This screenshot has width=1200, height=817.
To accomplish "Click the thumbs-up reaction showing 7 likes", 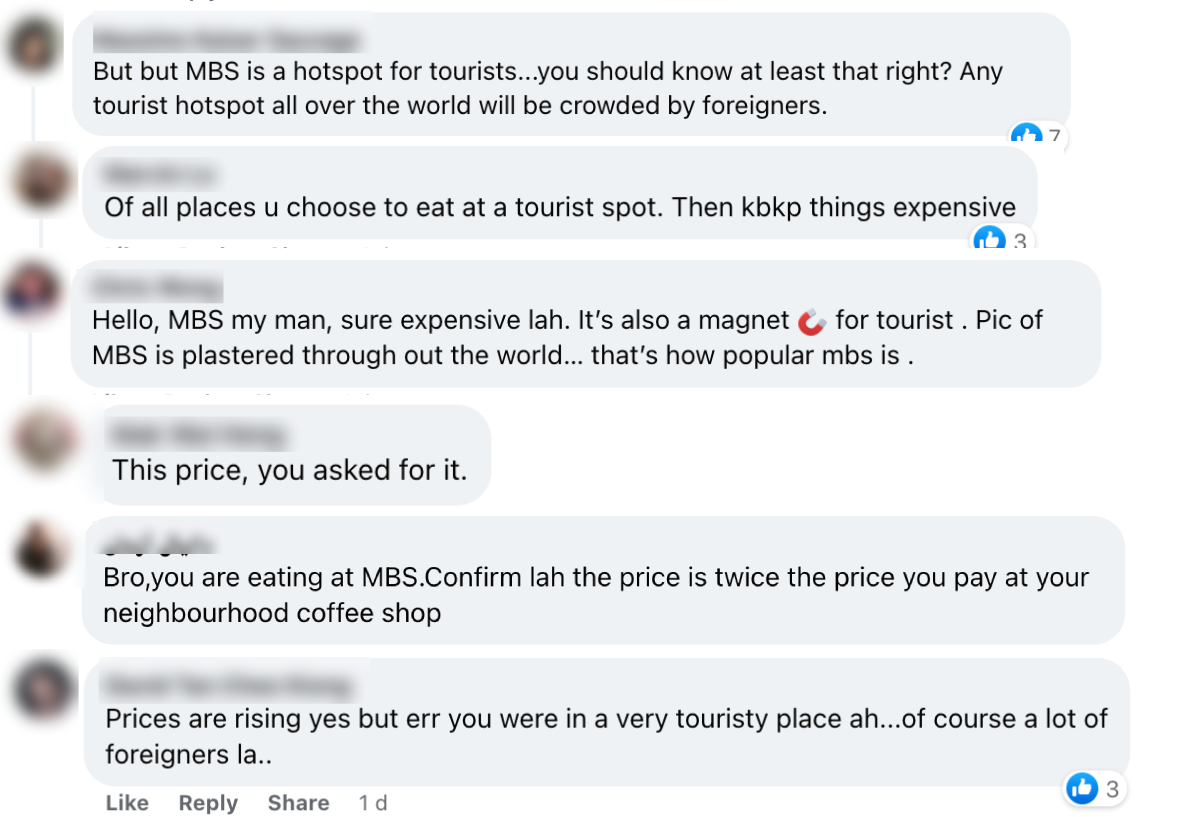I will pyautogui.click(x=1036, y=136).
